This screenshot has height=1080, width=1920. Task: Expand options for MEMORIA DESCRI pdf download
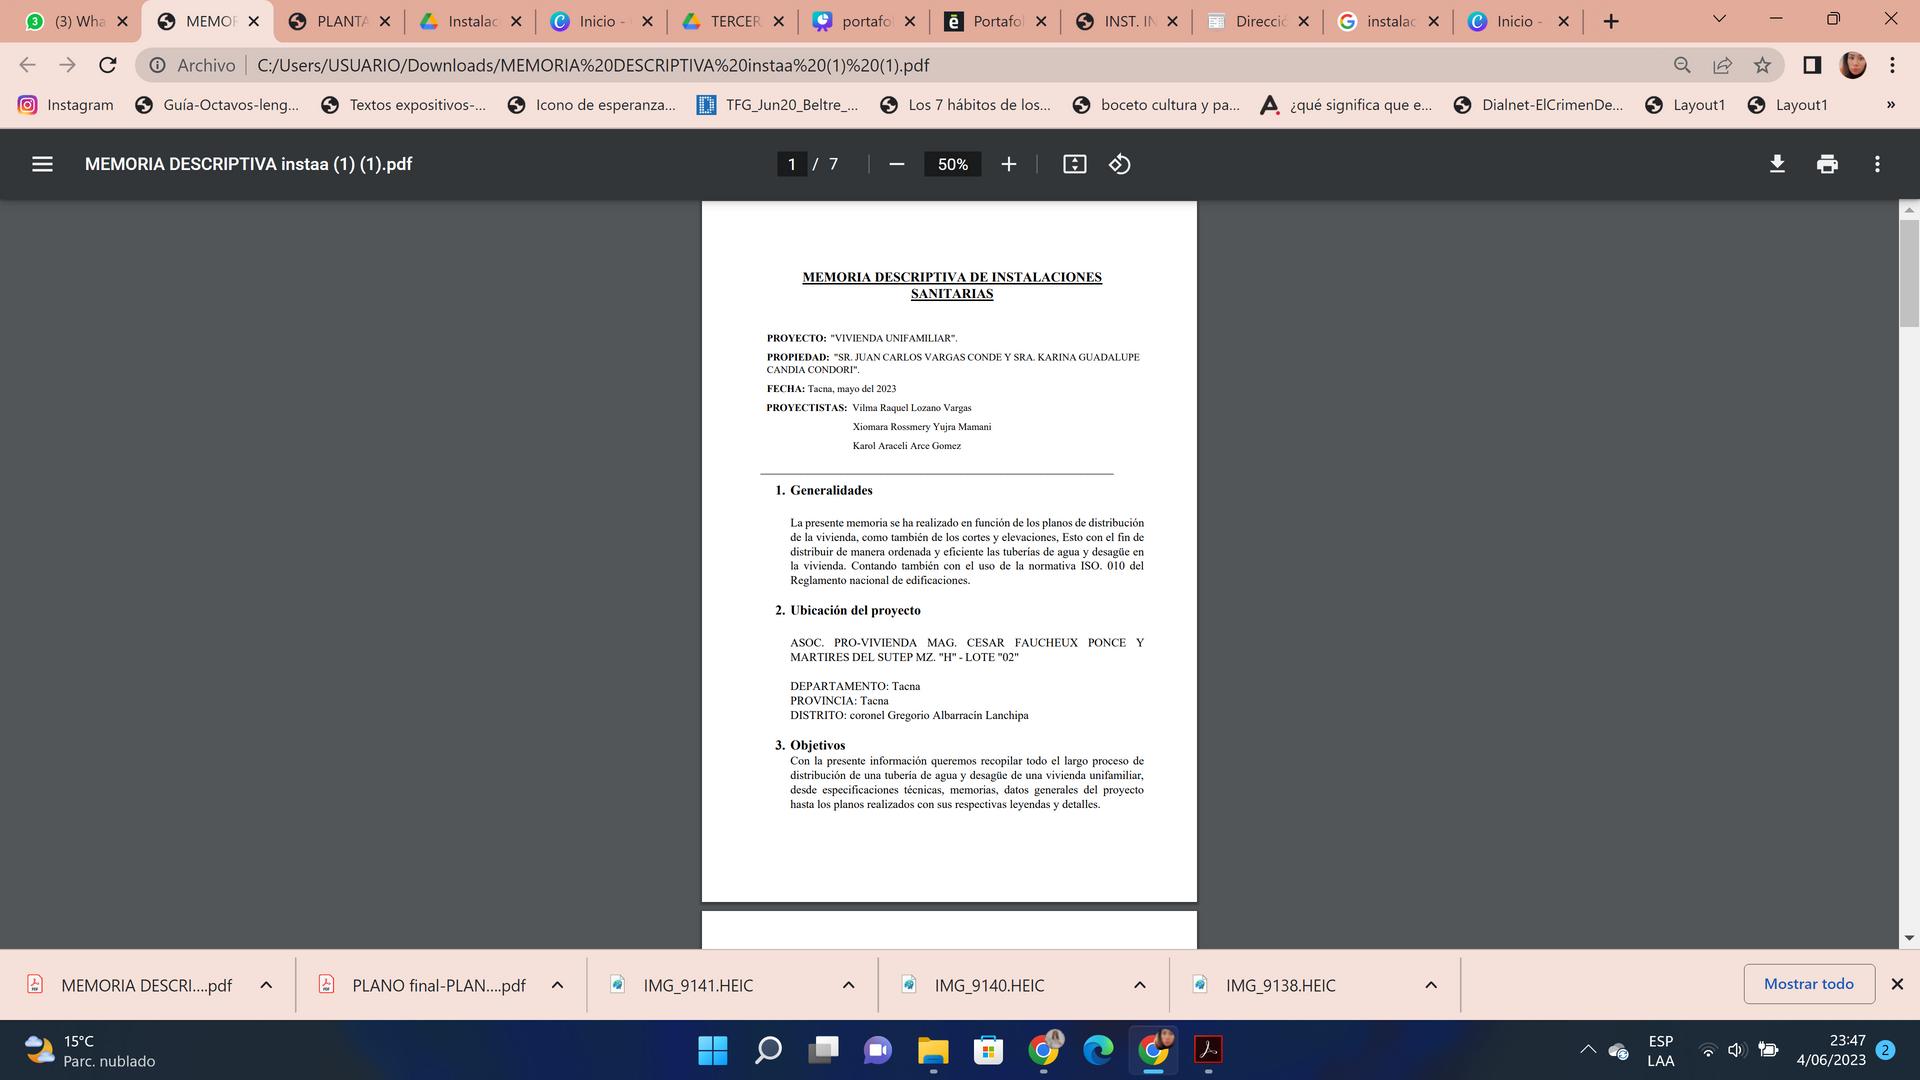pos(266,985)
